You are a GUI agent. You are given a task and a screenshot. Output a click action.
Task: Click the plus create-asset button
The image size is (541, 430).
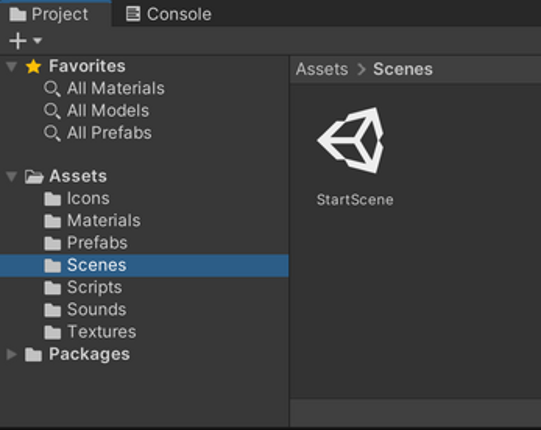point(18,41)
